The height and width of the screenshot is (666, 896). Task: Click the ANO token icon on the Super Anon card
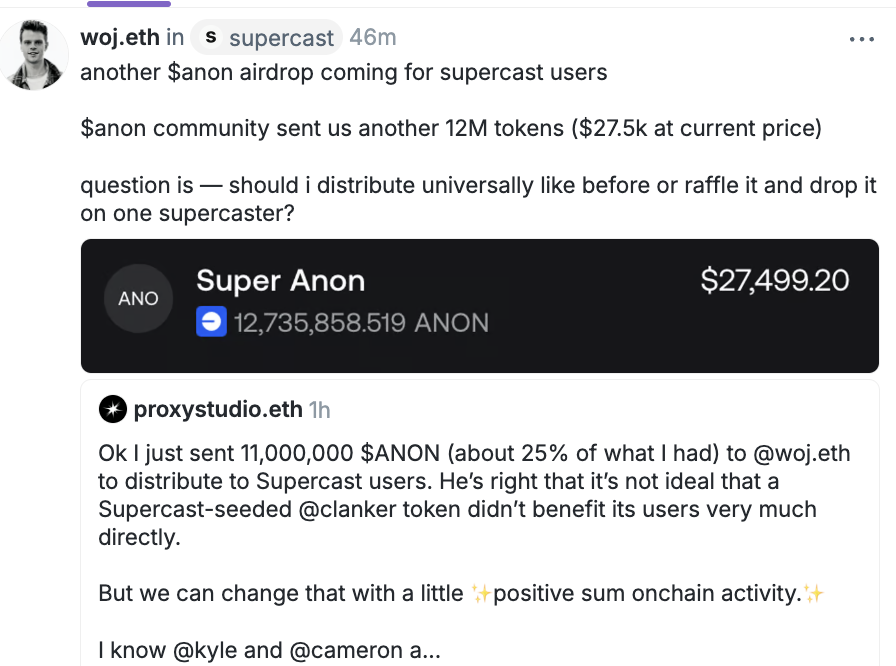point(138,298)
